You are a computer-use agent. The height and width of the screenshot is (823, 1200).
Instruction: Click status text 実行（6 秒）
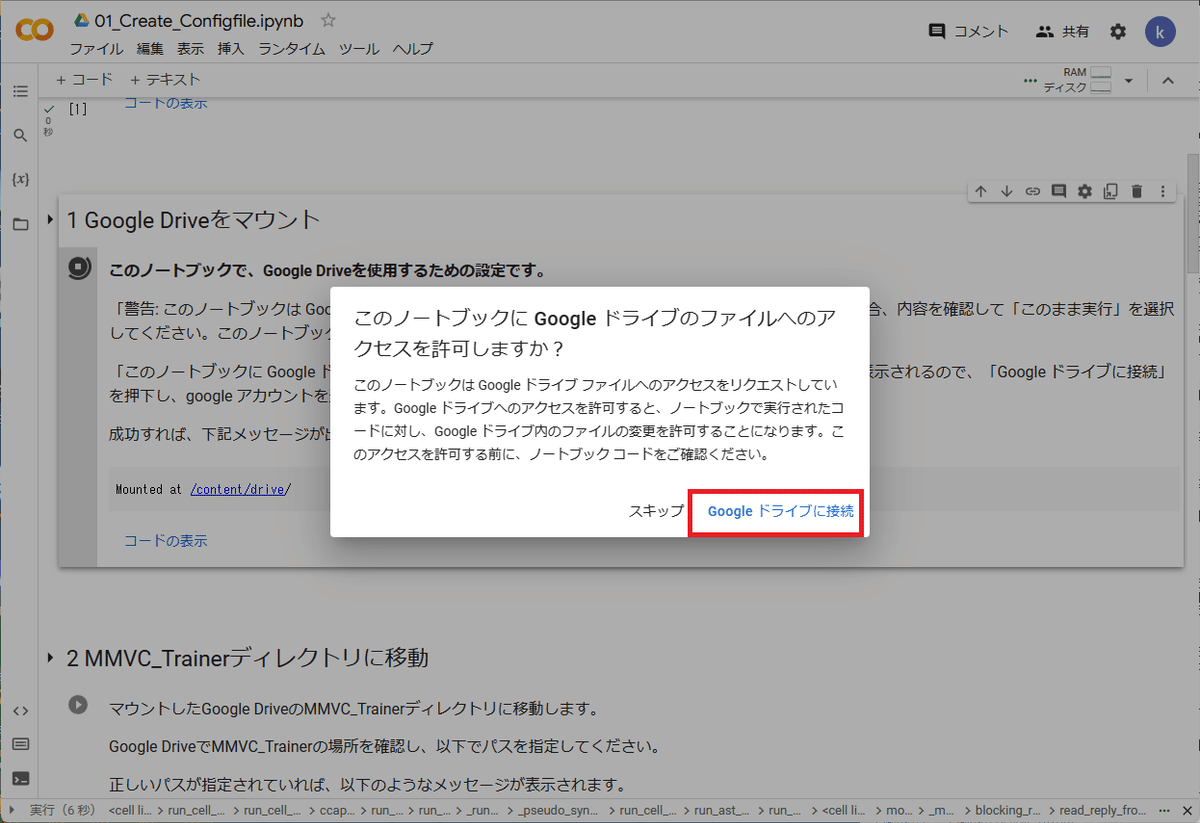61,810
